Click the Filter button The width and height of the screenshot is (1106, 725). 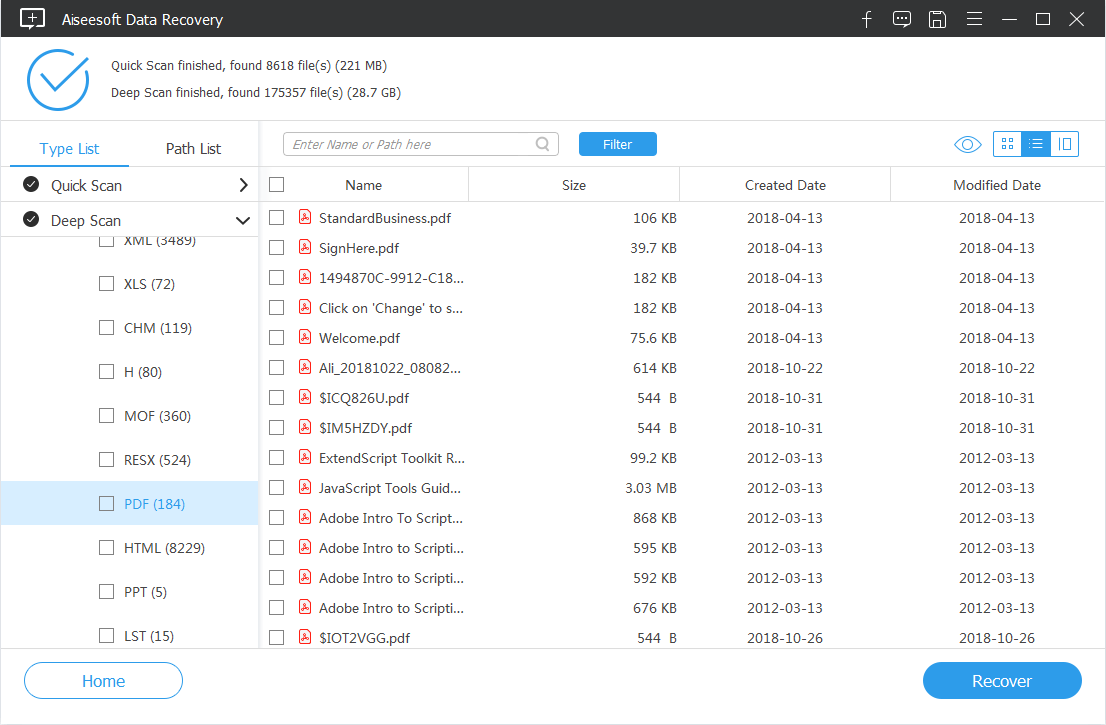[617, 144]
